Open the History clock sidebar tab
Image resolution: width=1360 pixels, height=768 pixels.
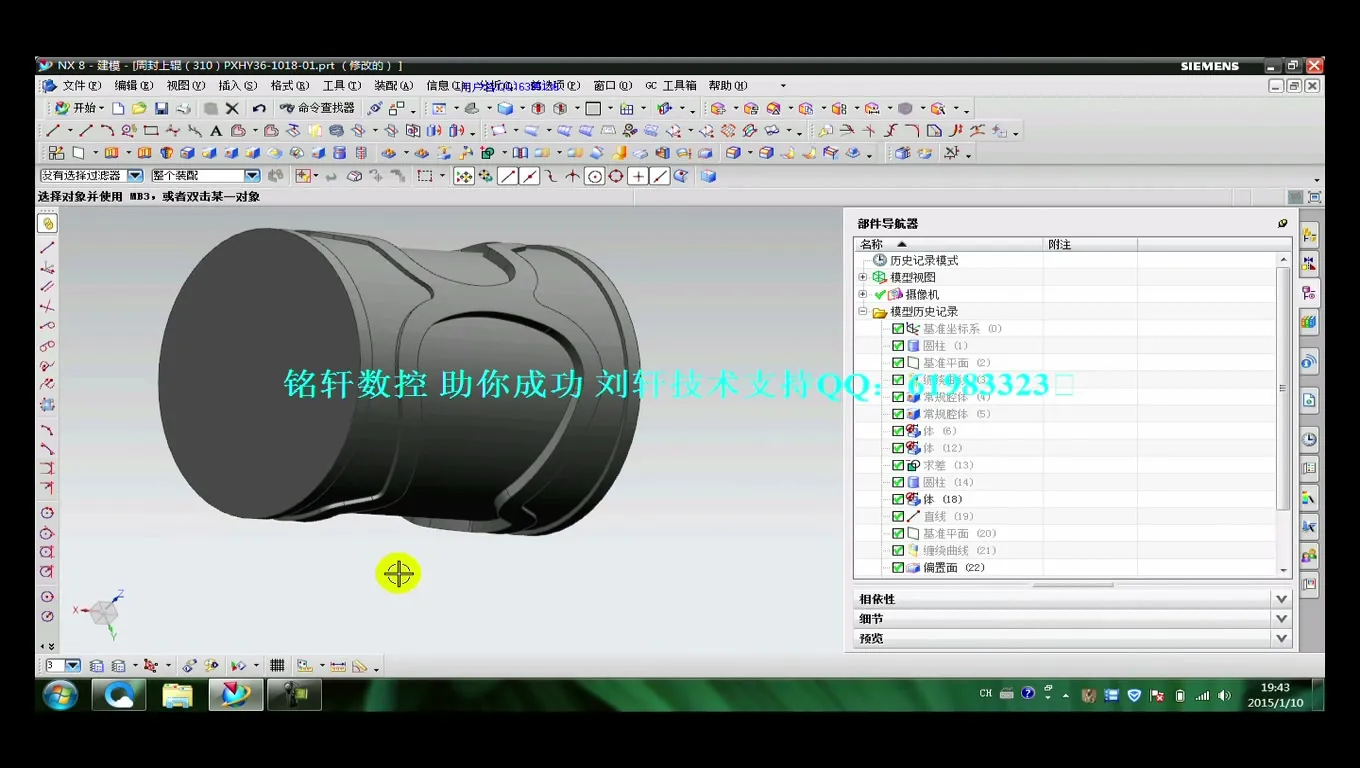1309,439
